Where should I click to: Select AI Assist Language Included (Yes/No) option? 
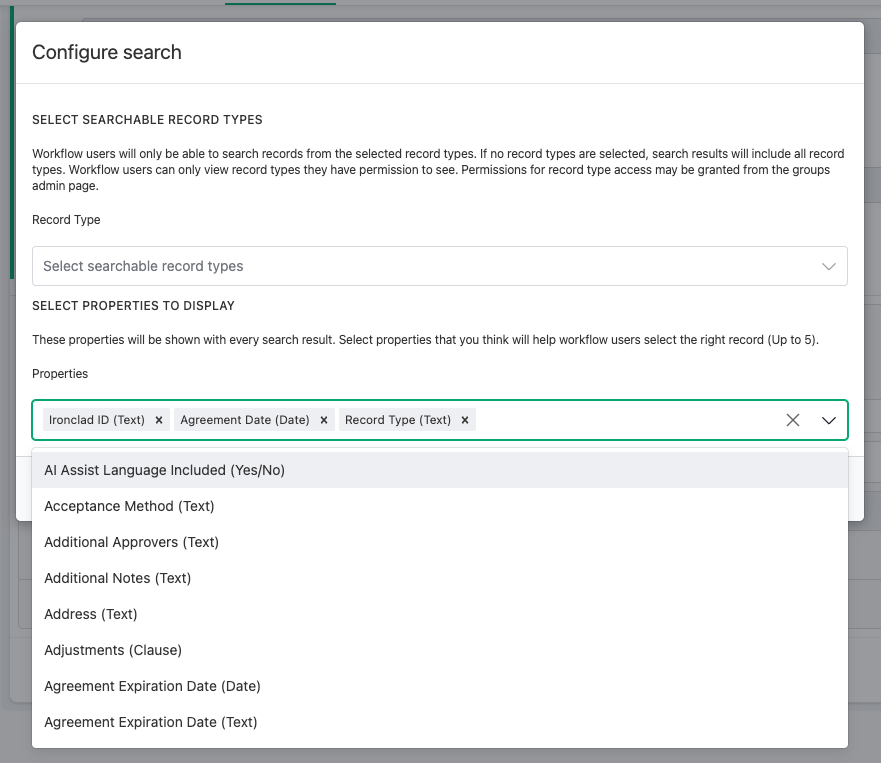439,470
